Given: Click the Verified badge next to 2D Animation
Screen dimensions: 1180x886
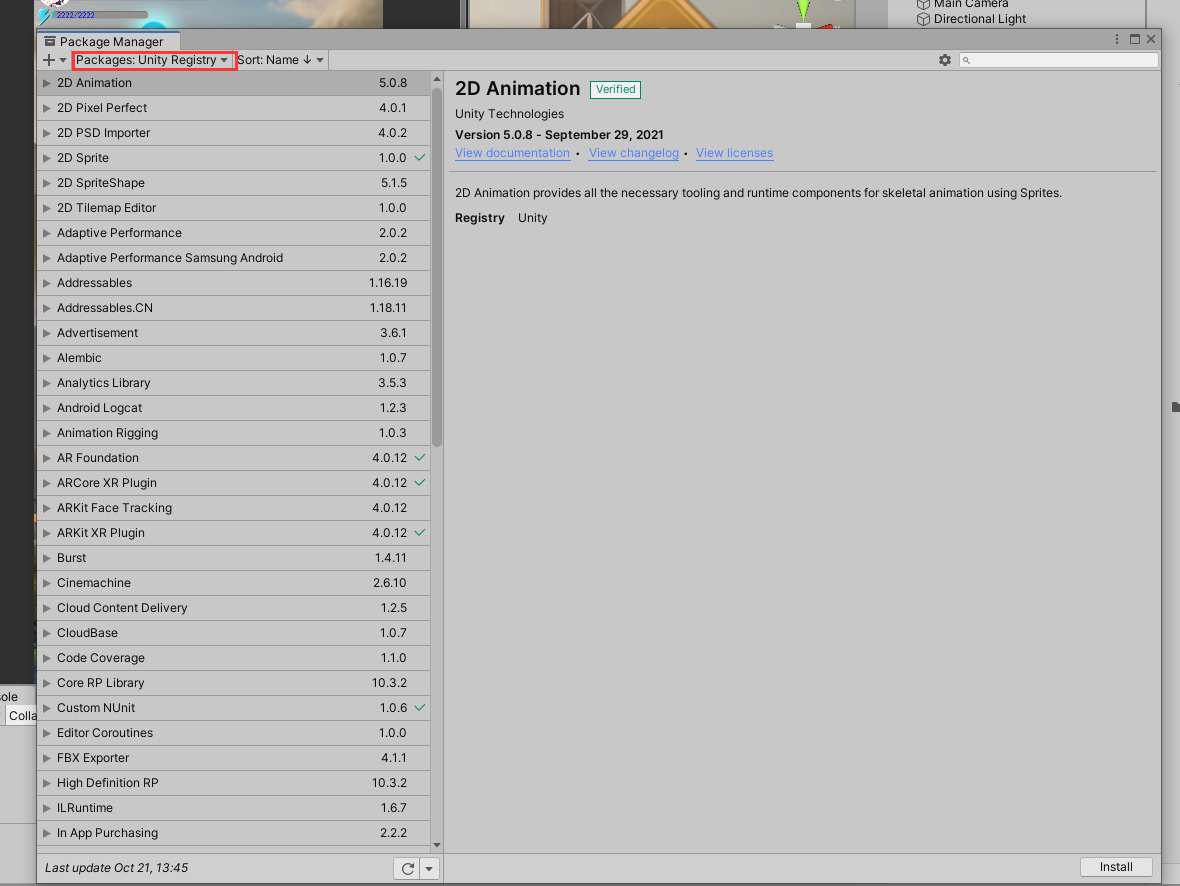Looking at the screenshot, I should (616, 90).
